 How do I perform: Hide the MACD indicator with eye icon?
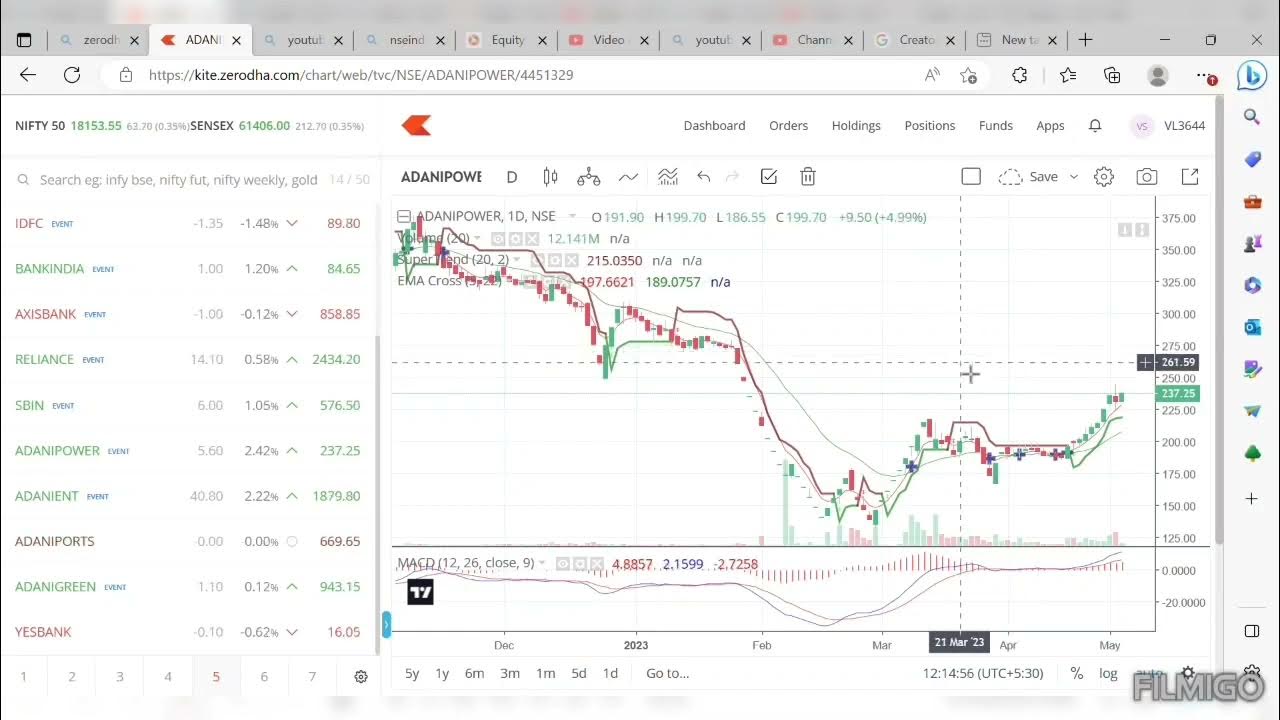click(562, 563)
